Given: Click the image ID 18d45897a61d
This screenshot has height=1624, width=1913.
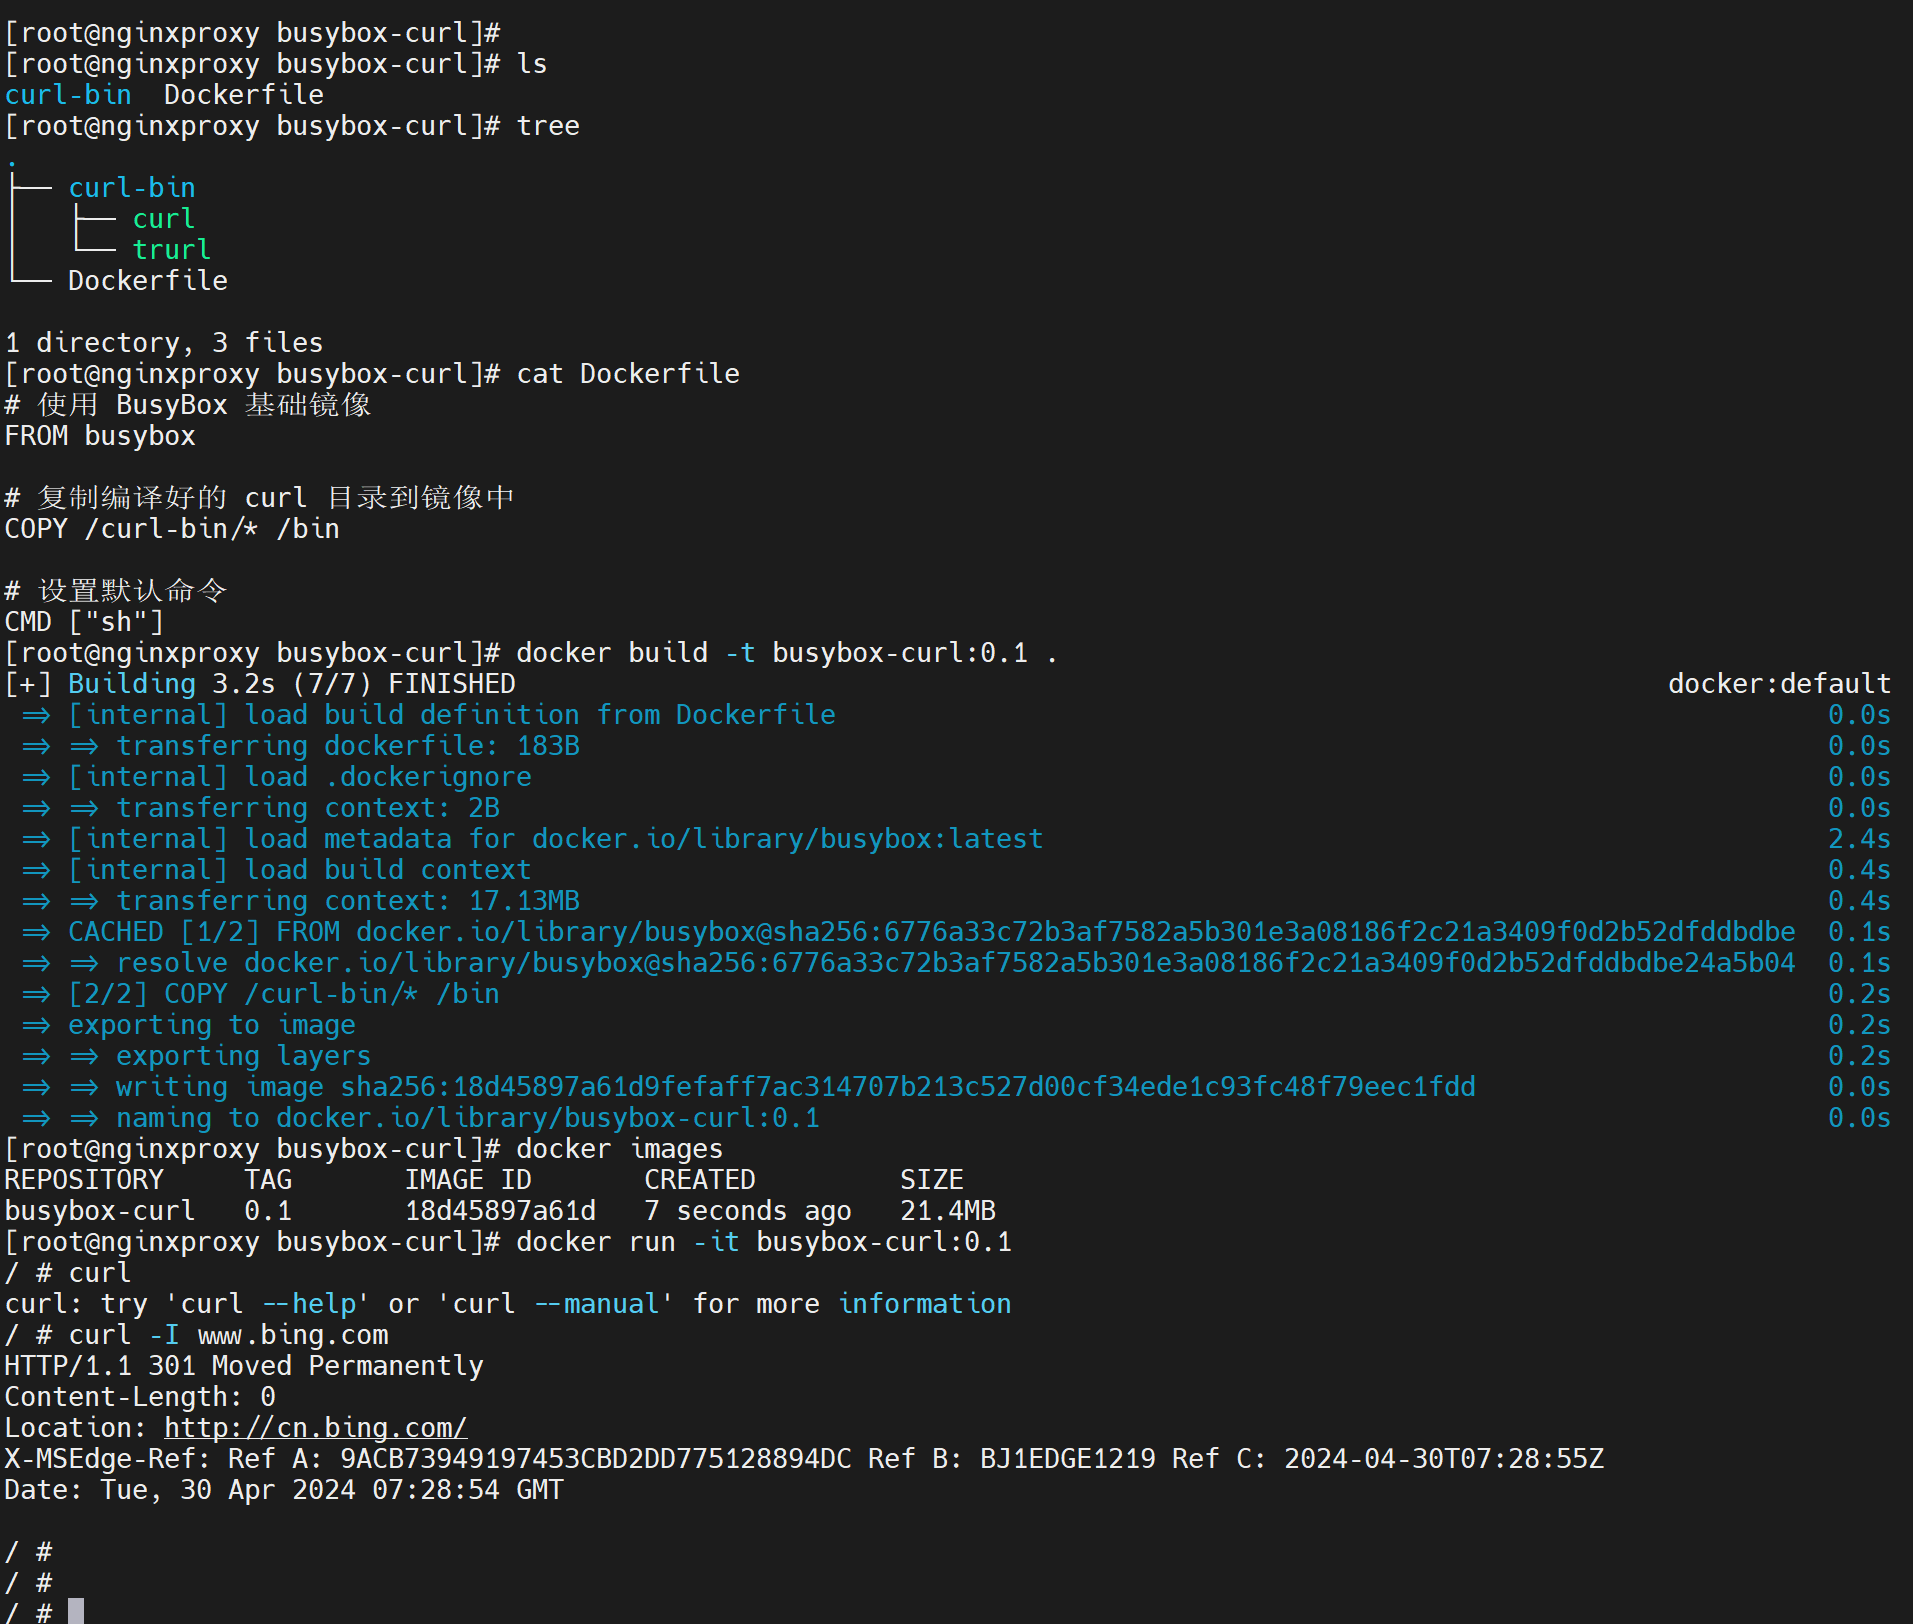Looking at the screenshot, I should pyautogui.click(x=500, y=1211).
